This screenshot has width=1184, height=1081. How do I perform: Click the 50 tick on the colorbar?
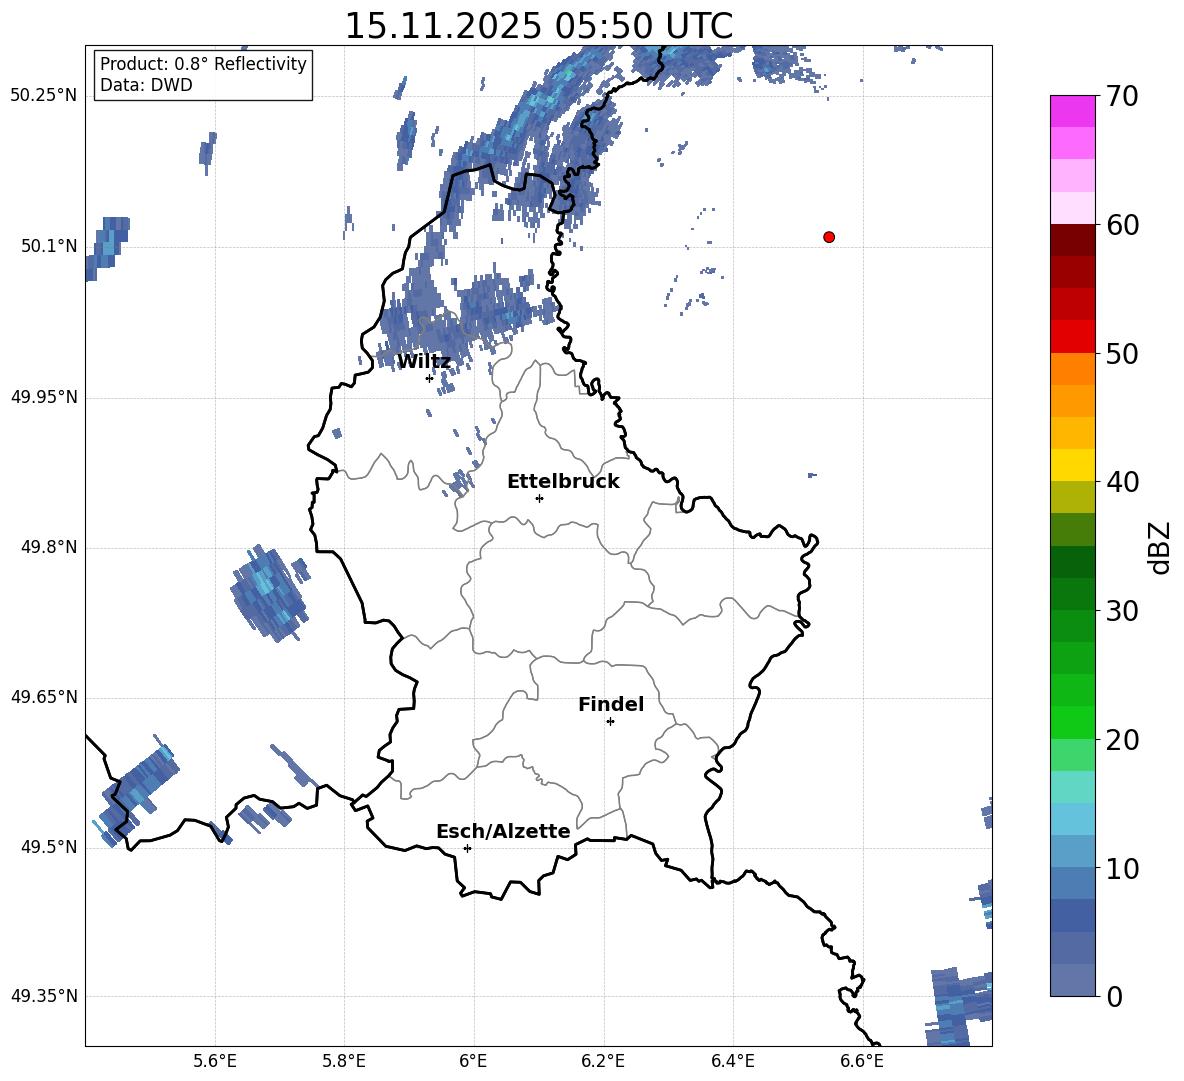pyautogui.click(x=1122, y=353)
